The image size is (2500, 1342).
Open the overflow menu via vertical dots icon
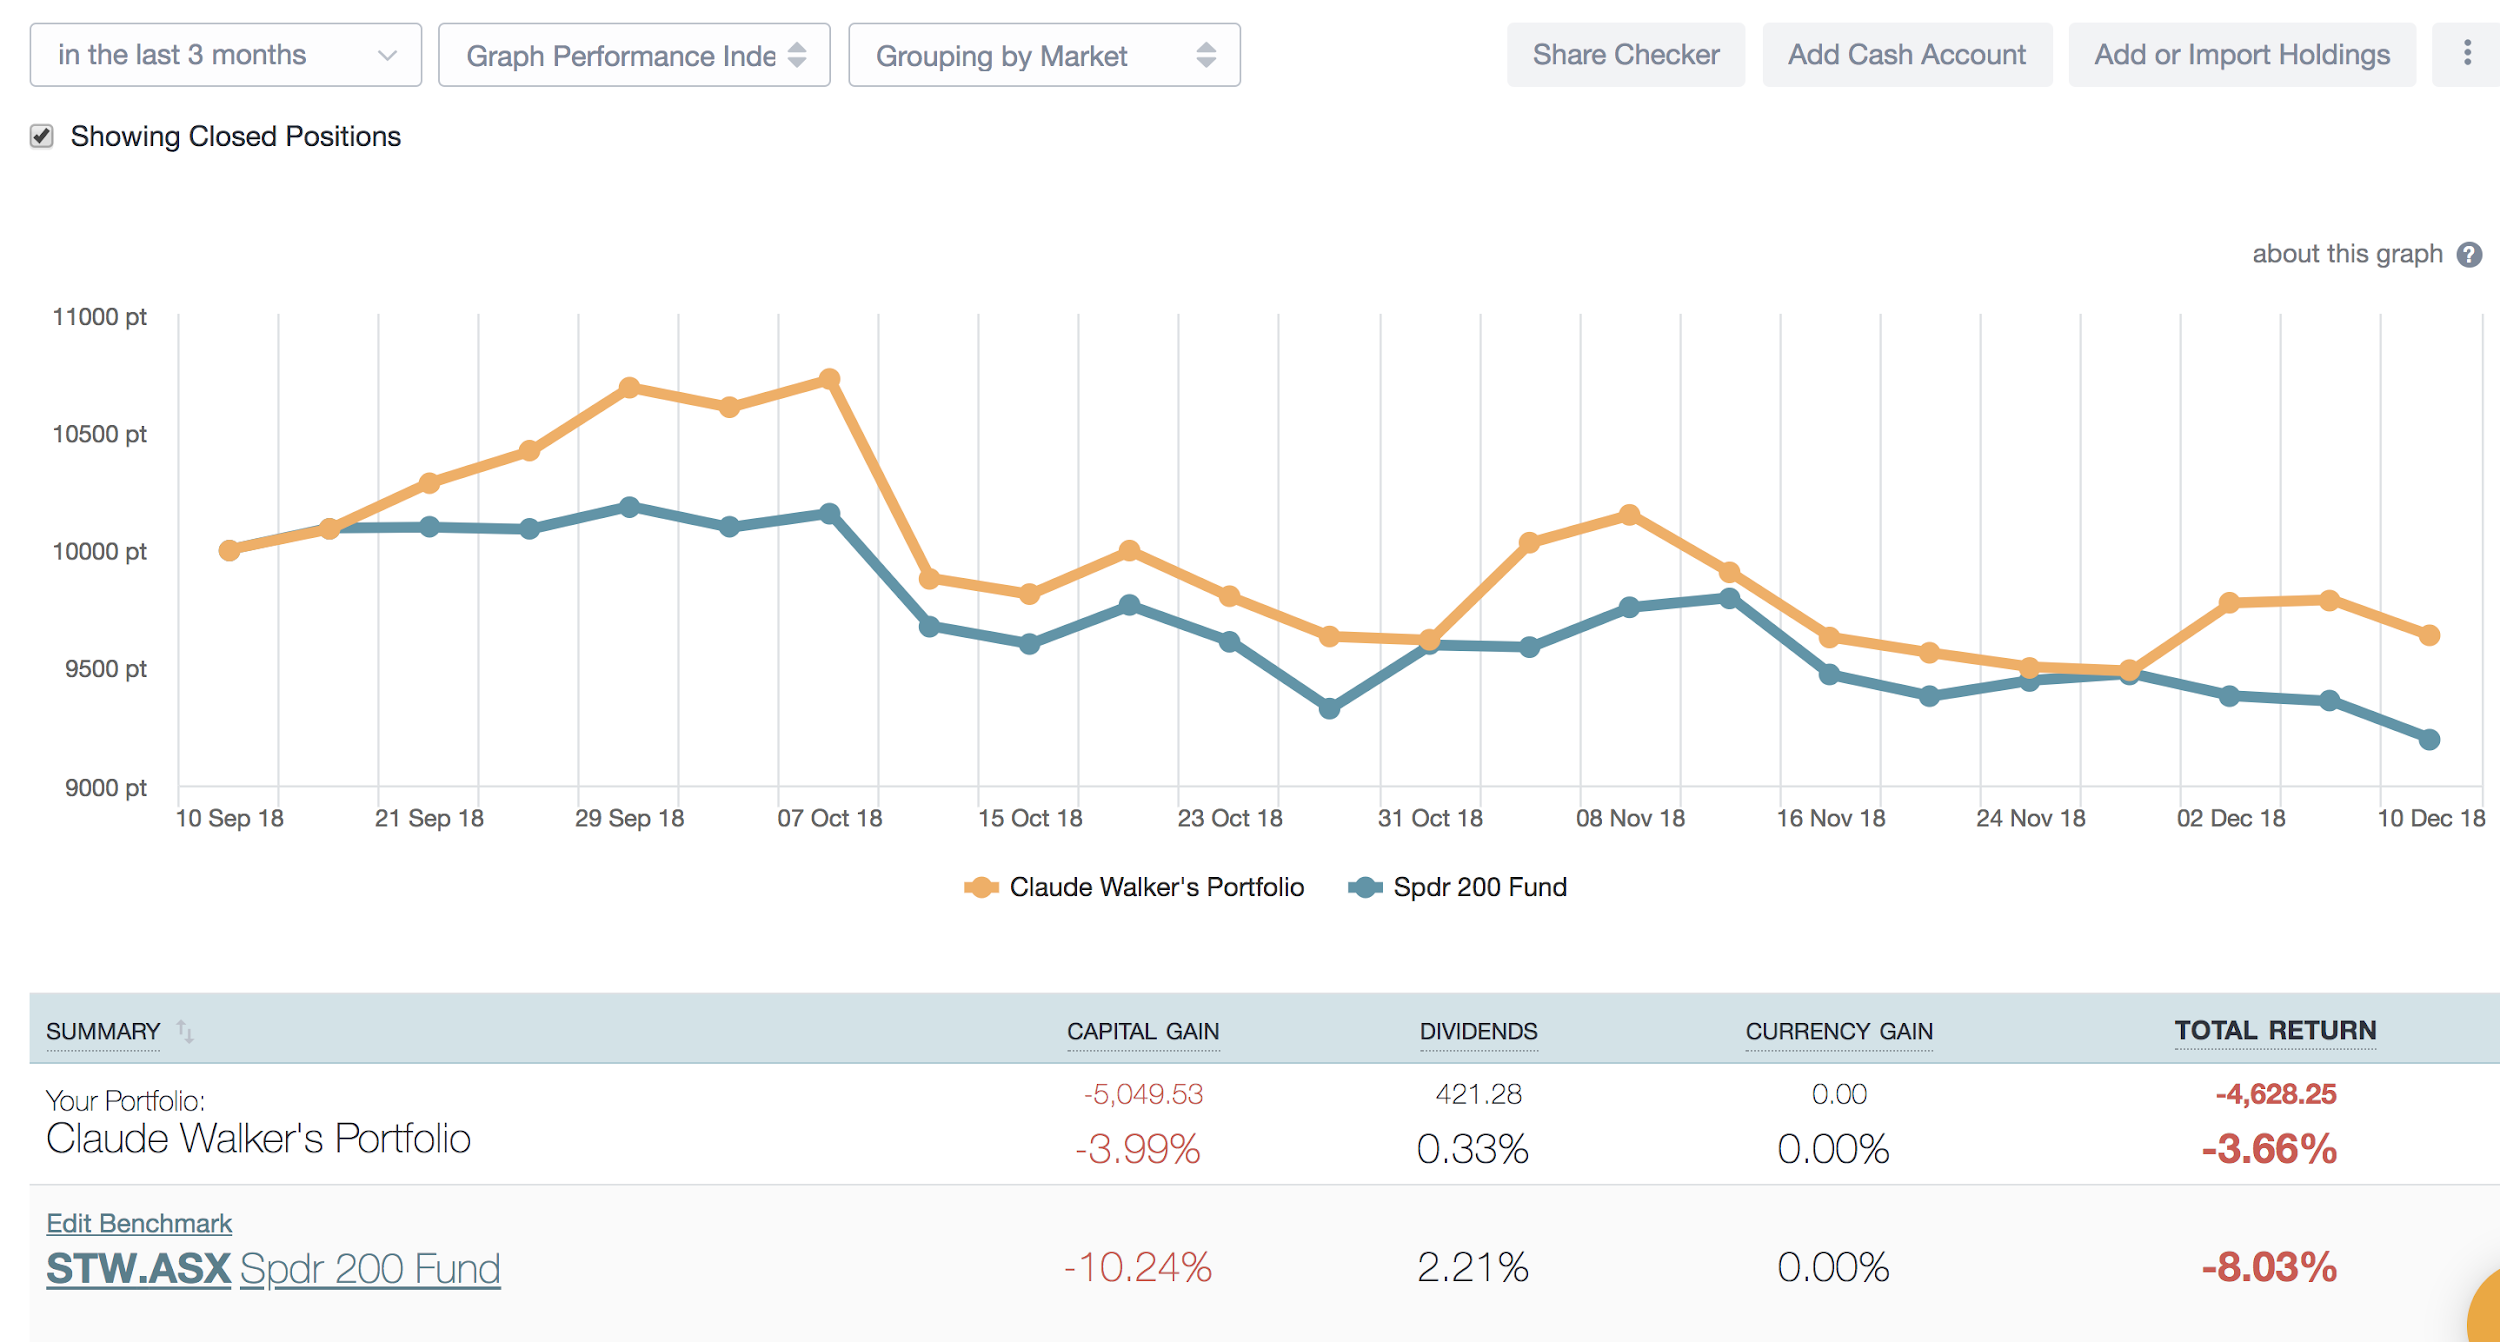point(2466,54)
